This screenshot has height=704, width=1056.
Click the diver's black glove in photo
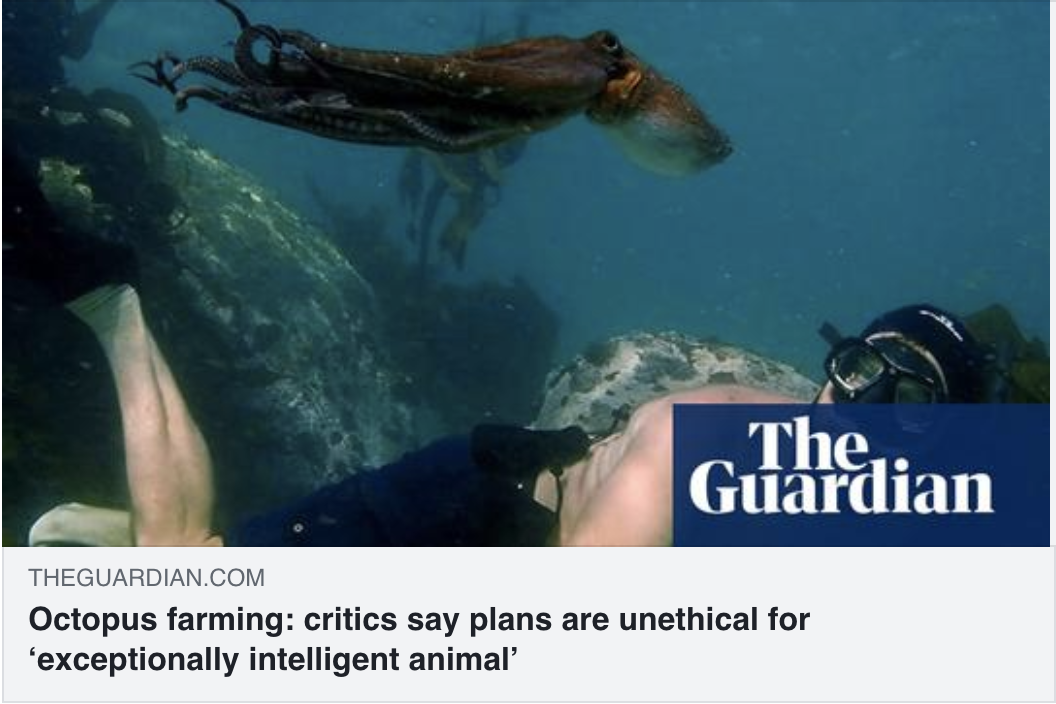pos(532,448)
